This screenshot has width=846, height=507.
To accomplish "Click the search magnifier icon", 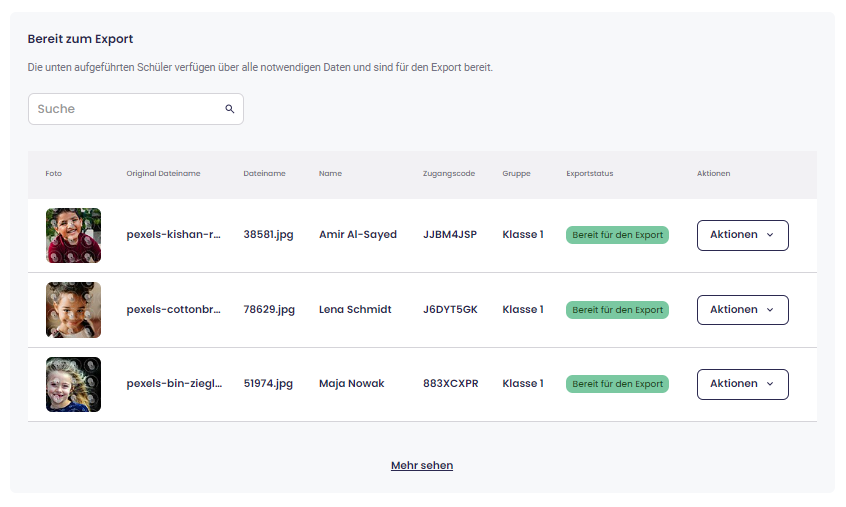I will click(x=230, y=109).
